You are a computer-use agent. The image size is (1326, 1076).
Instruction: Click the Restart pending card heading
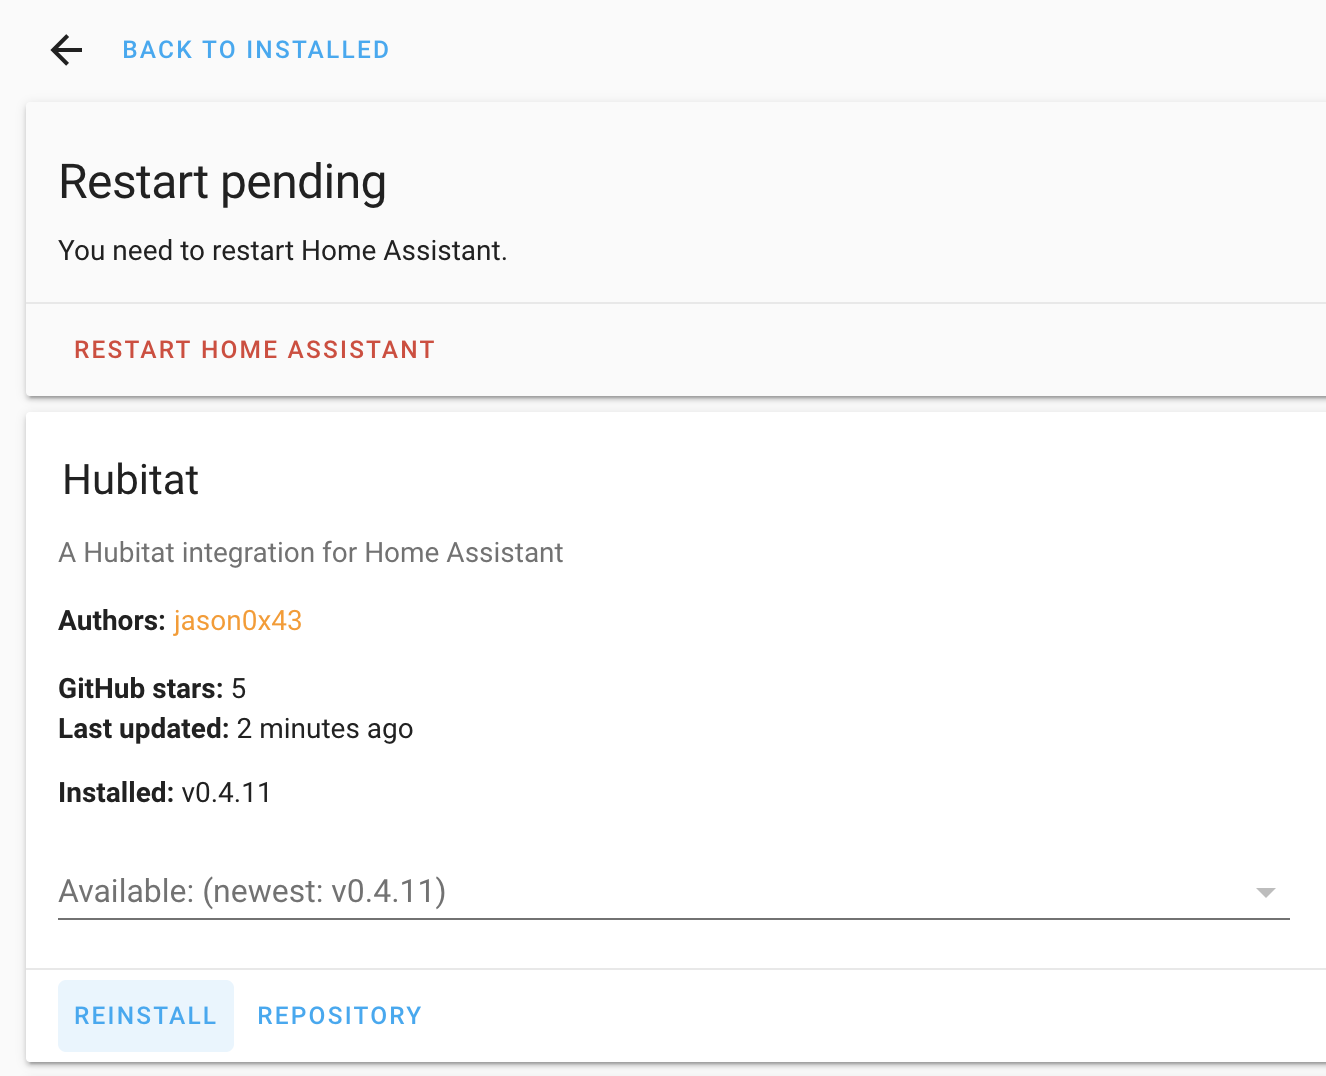click(222, 182)
